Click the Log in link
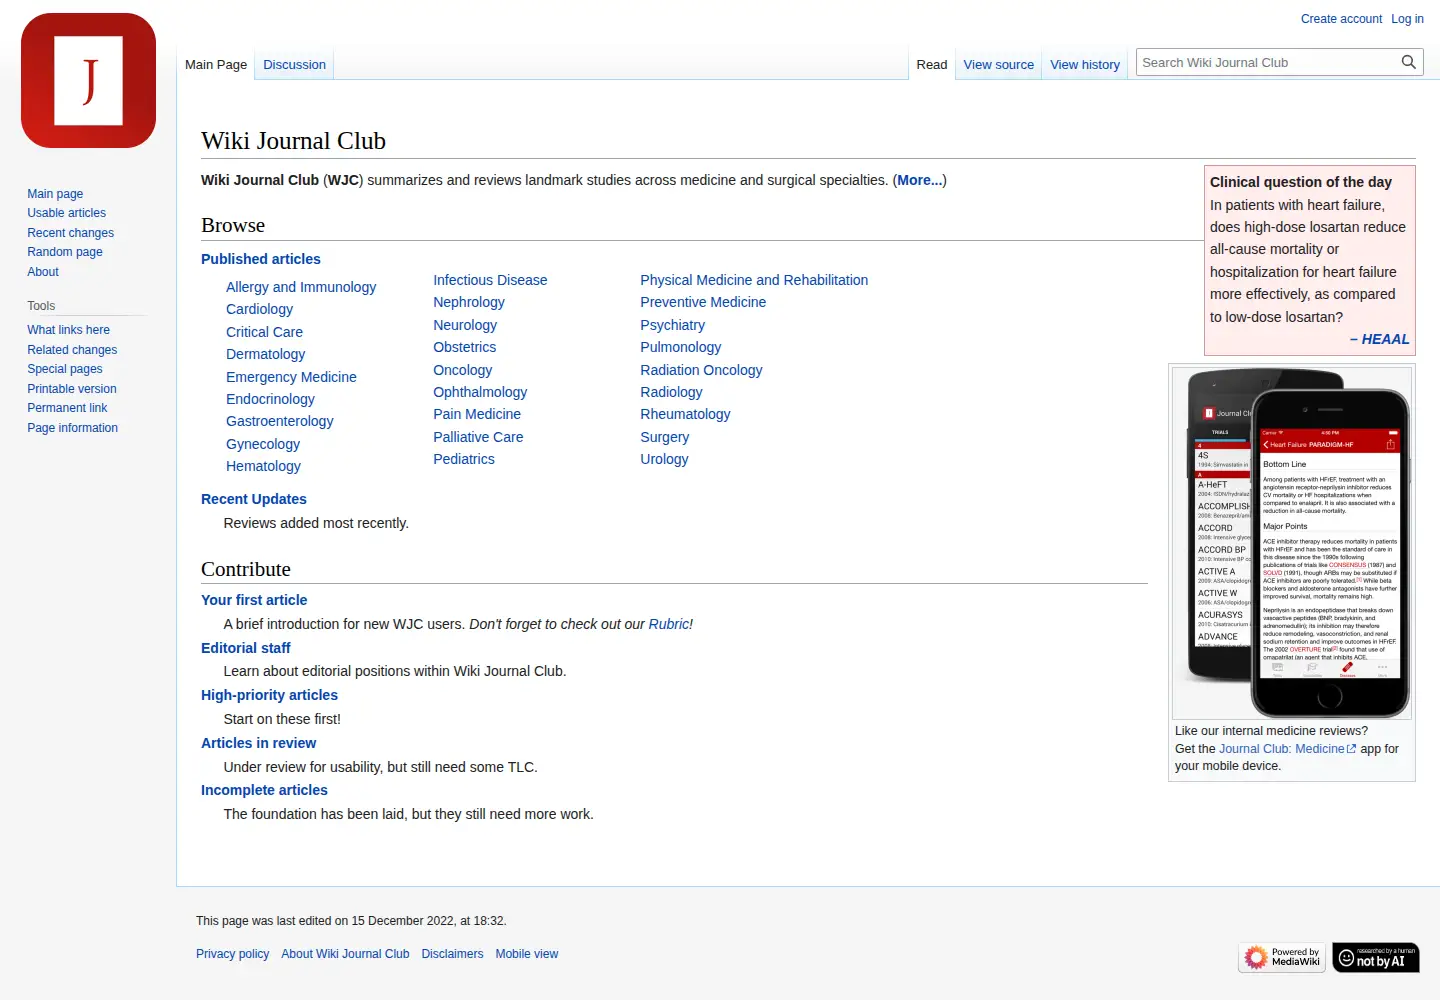Screen dimensions: 1440x1000 (1407, 19)
